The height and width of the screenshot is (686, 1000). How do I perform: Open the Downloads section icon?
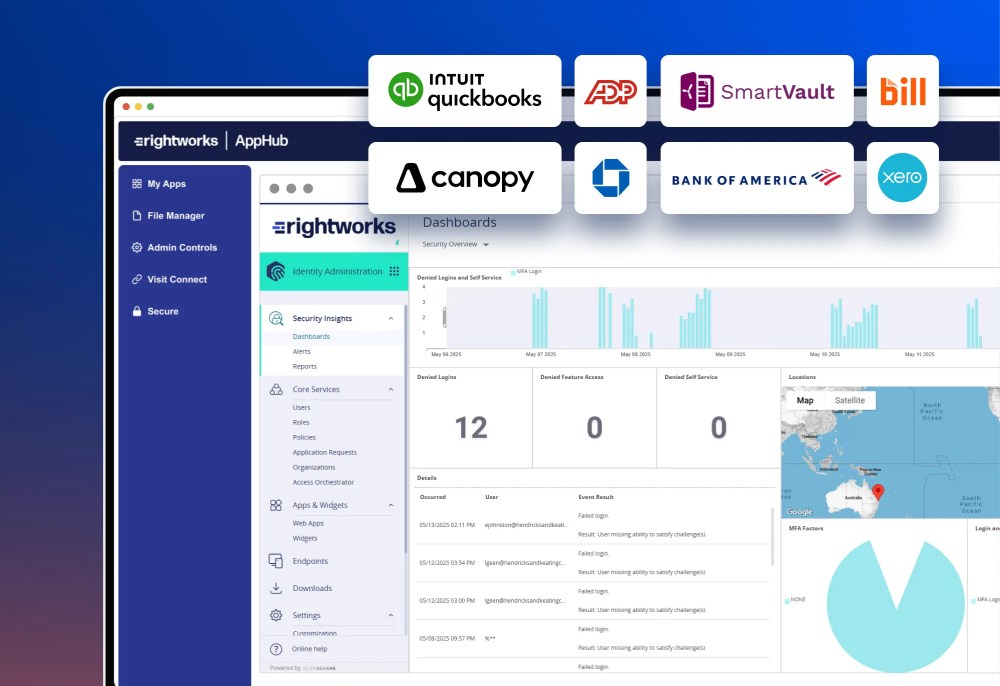pyautogui.click(x=277, y=588)
